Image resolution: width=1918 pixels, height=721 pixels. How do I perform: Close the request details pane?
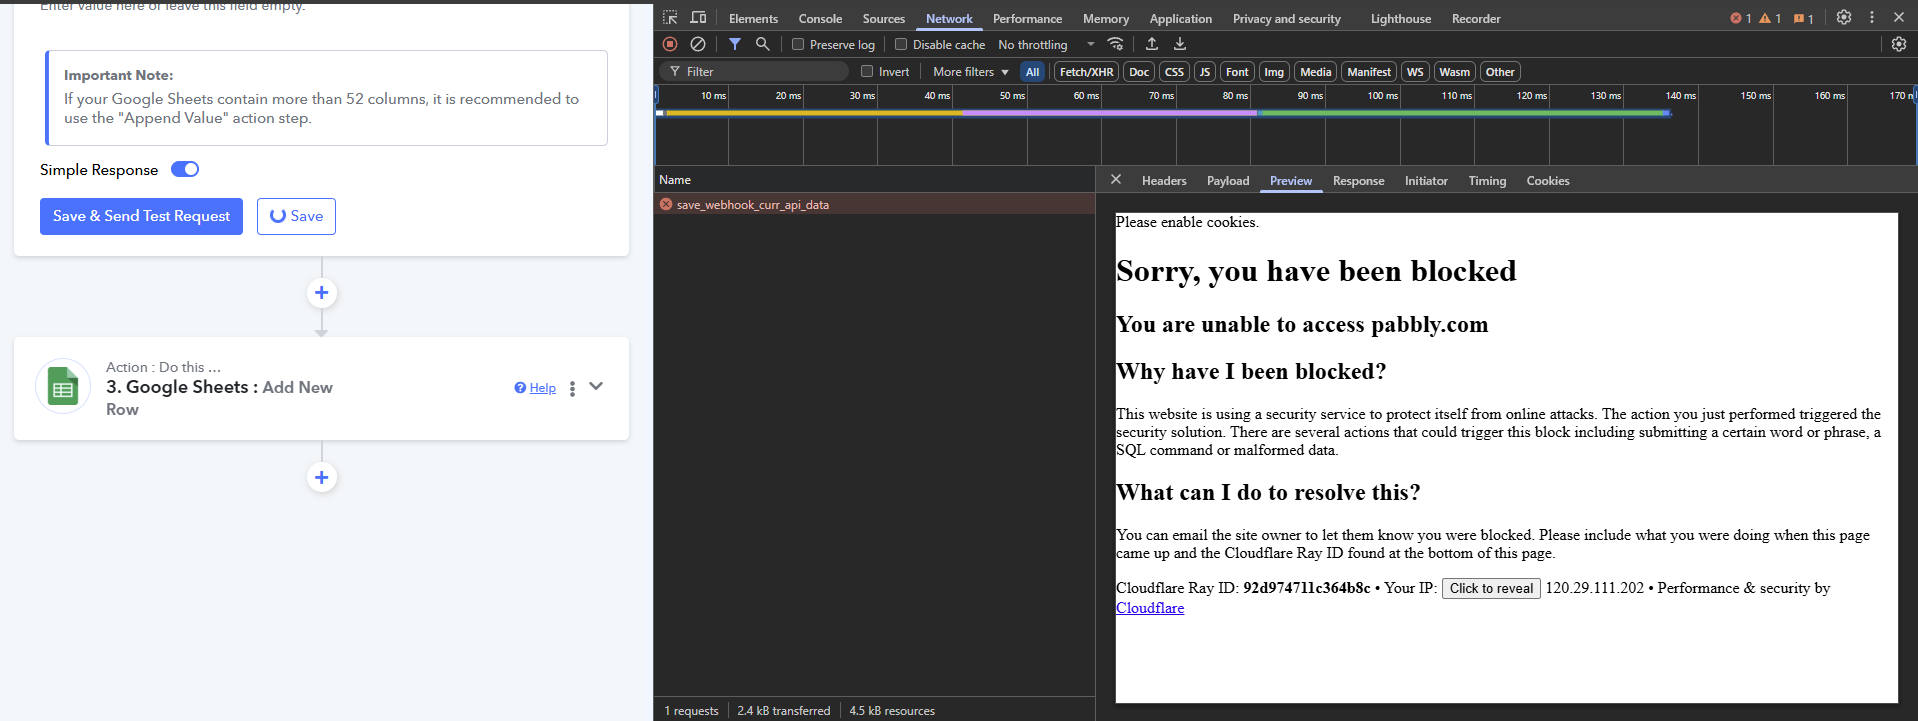[x=1116, y=180]
